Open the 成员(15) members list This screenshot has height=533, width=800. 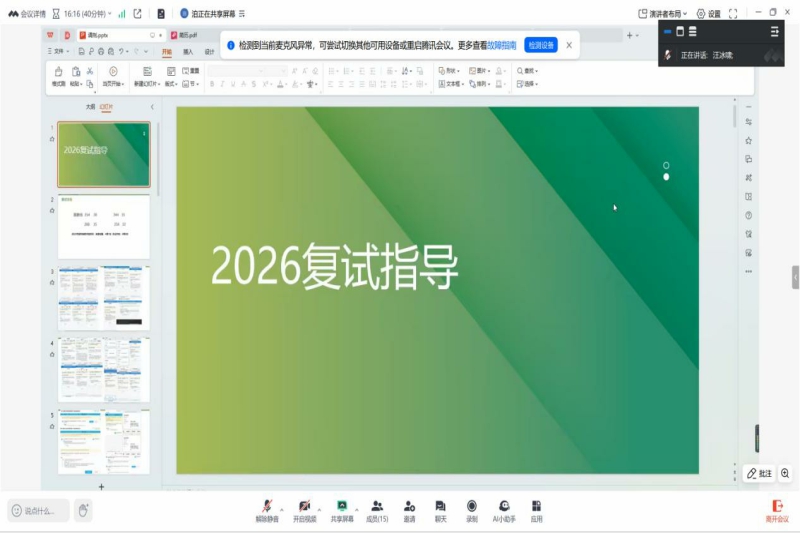[377, 507]
